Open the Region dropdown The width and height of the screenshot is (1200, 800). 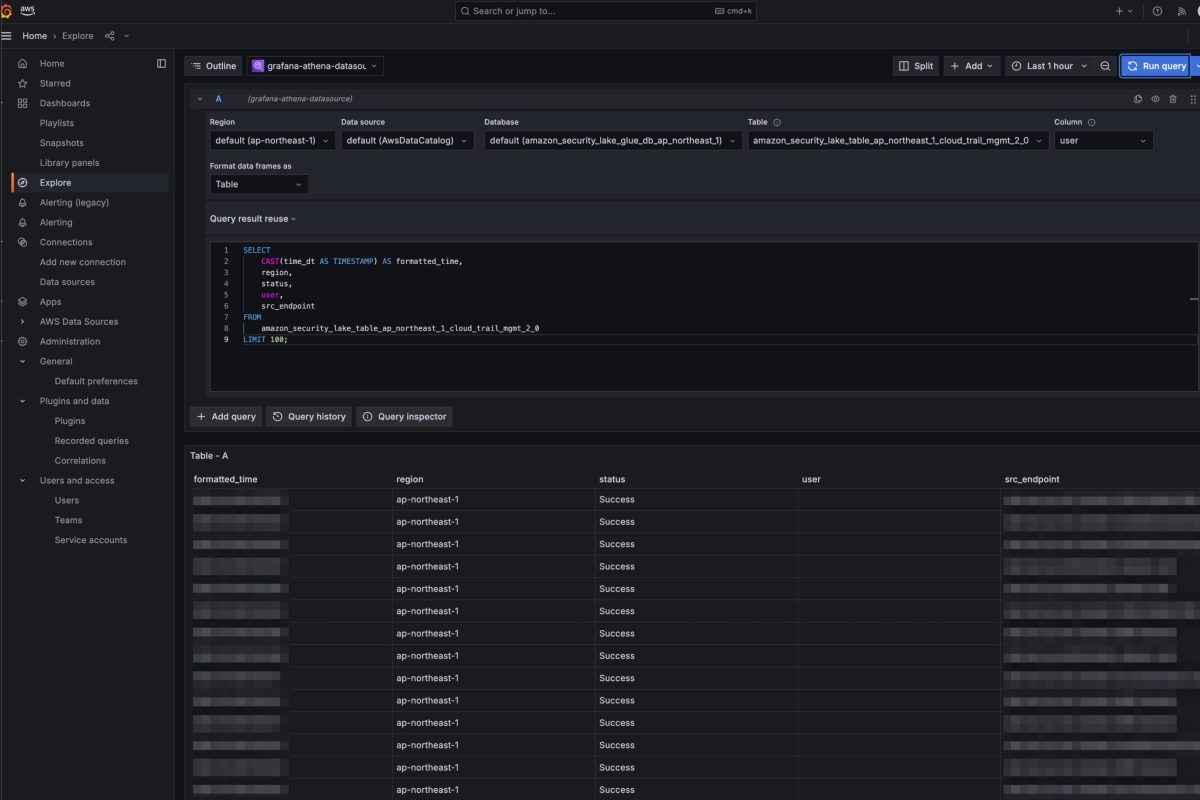coord(272,141)
